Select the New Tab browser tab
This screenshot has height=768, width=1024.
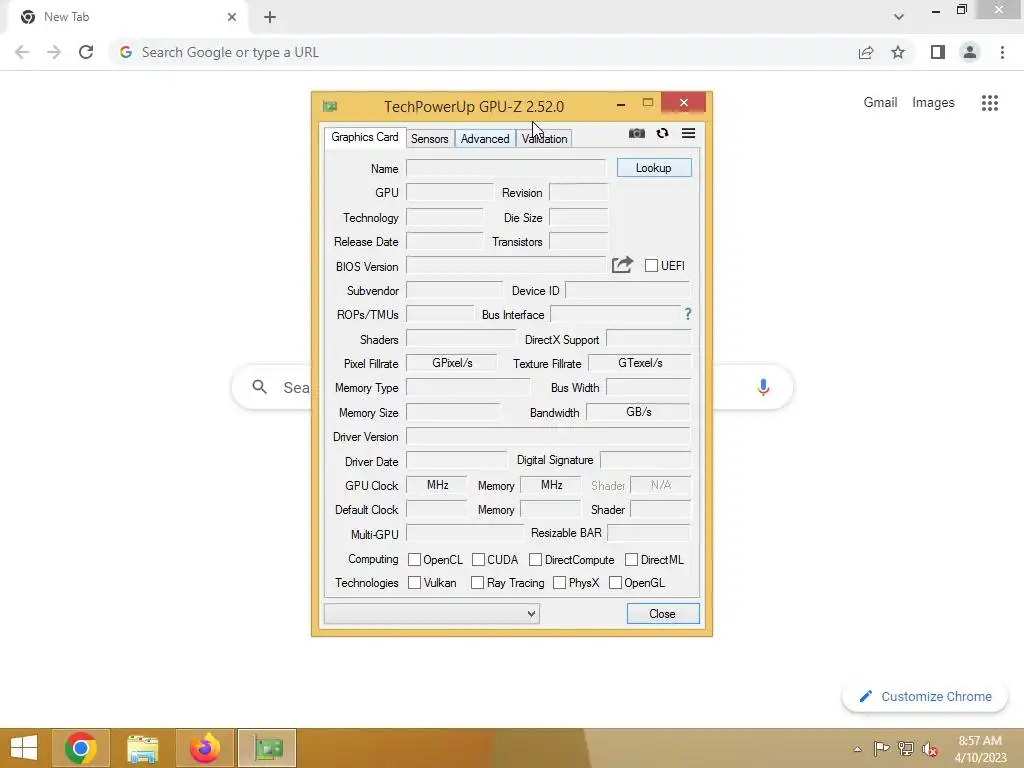tap(127, 17)
